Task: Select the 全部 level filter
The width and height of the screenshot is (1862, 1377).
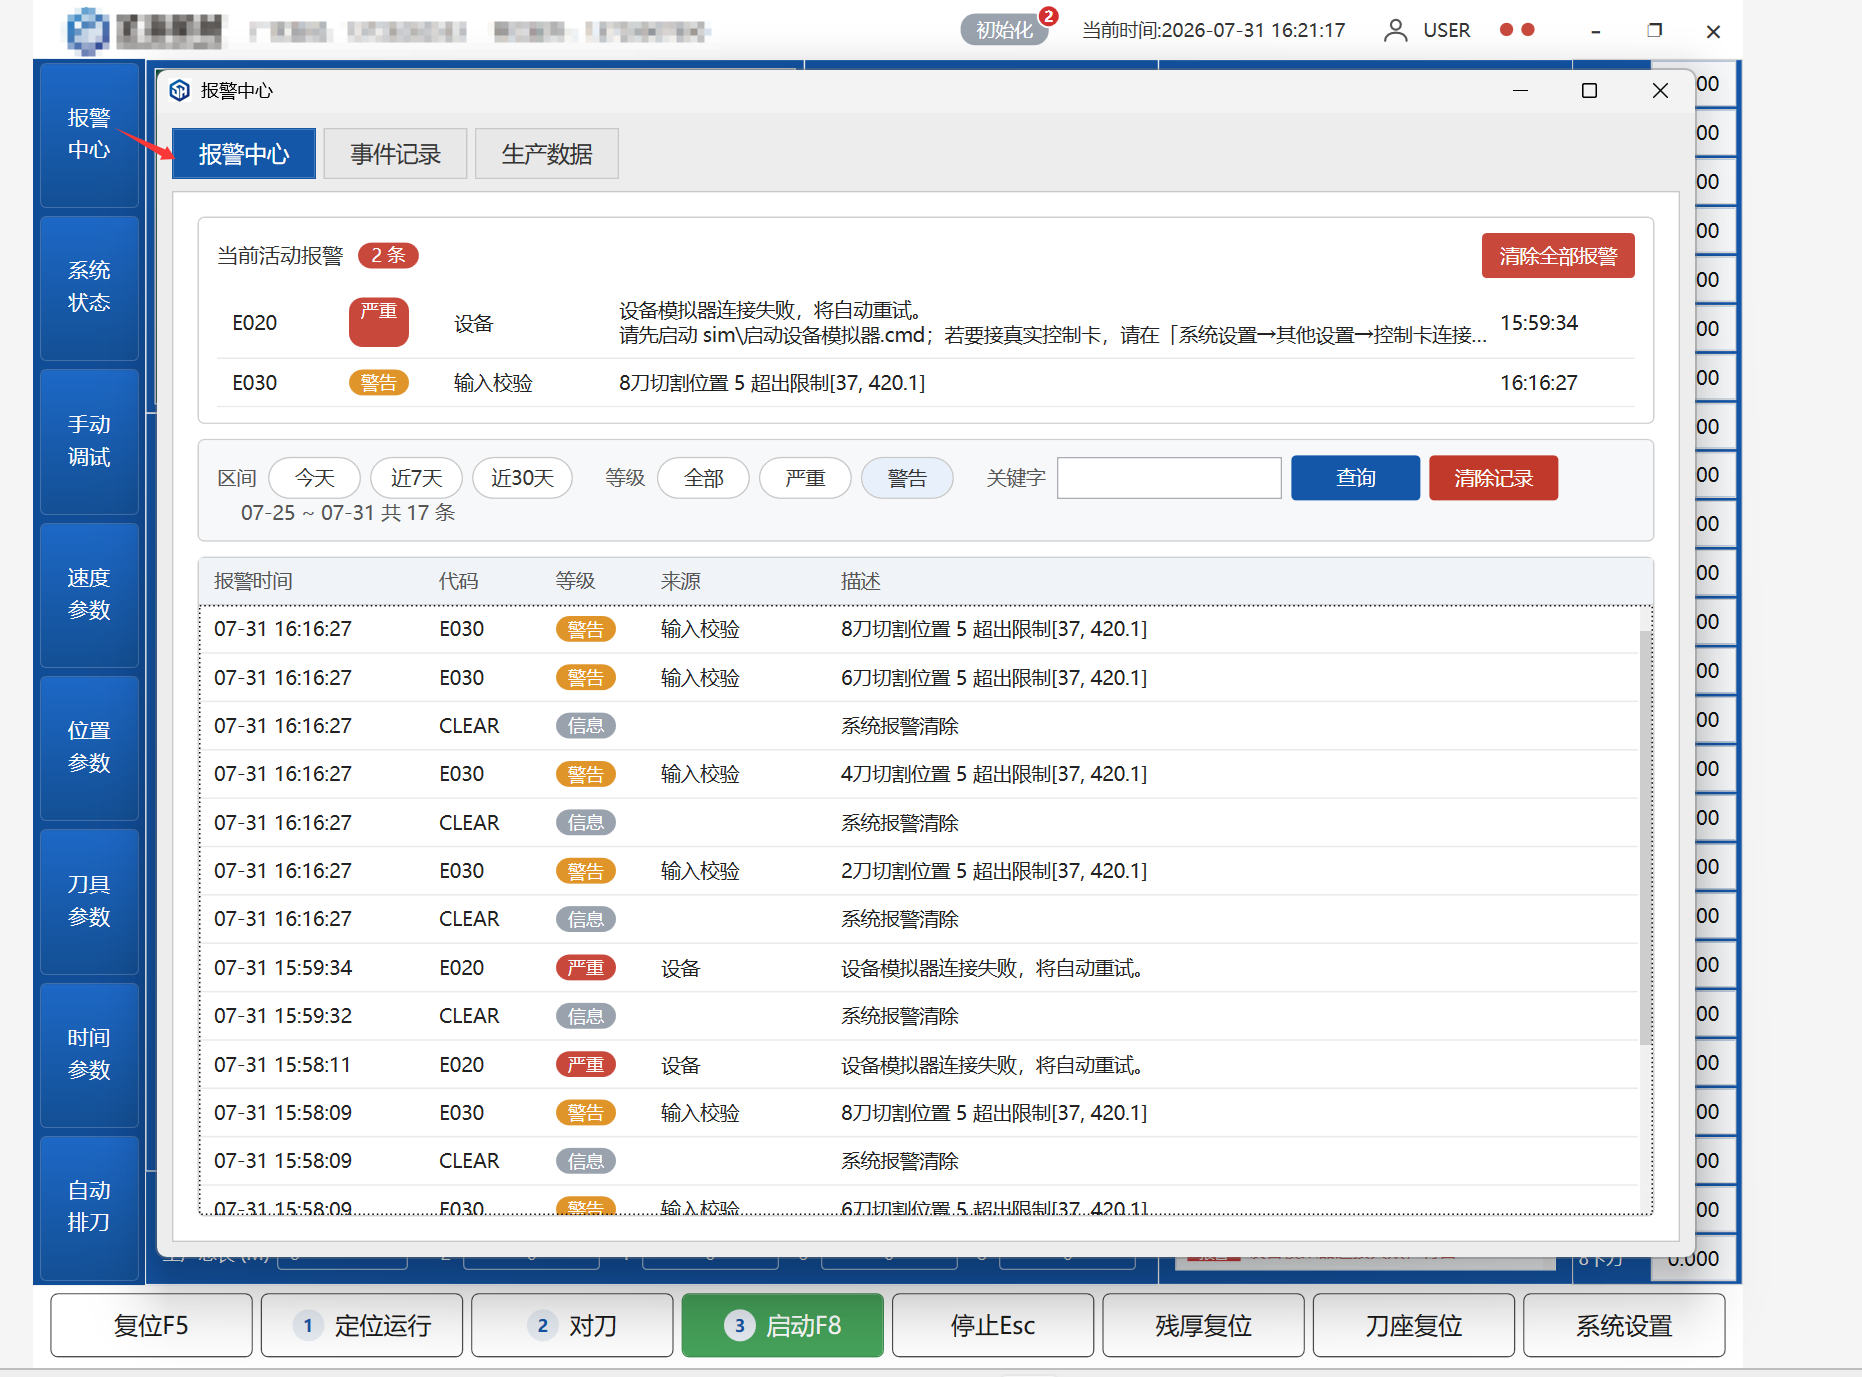Action: [x=704, y=478]
